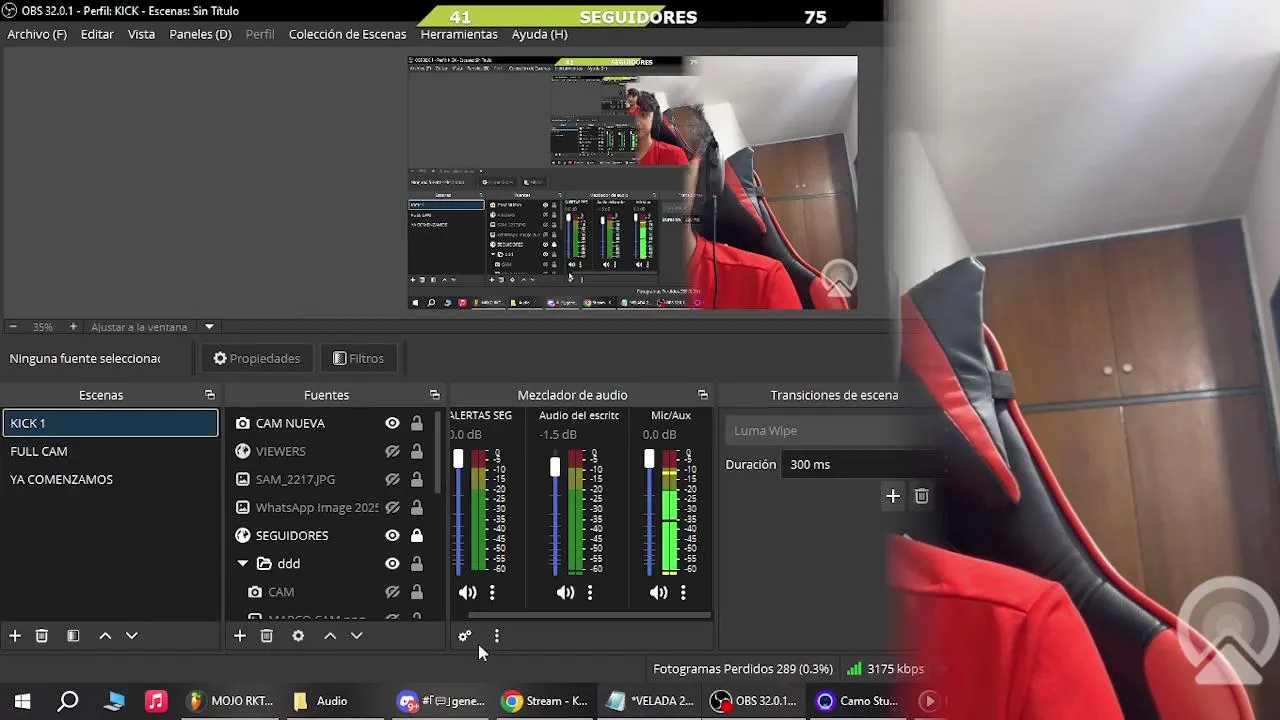Viewport: 1280px width, 720px height.
Task: Open the Archivo menu
Action: 37,34
